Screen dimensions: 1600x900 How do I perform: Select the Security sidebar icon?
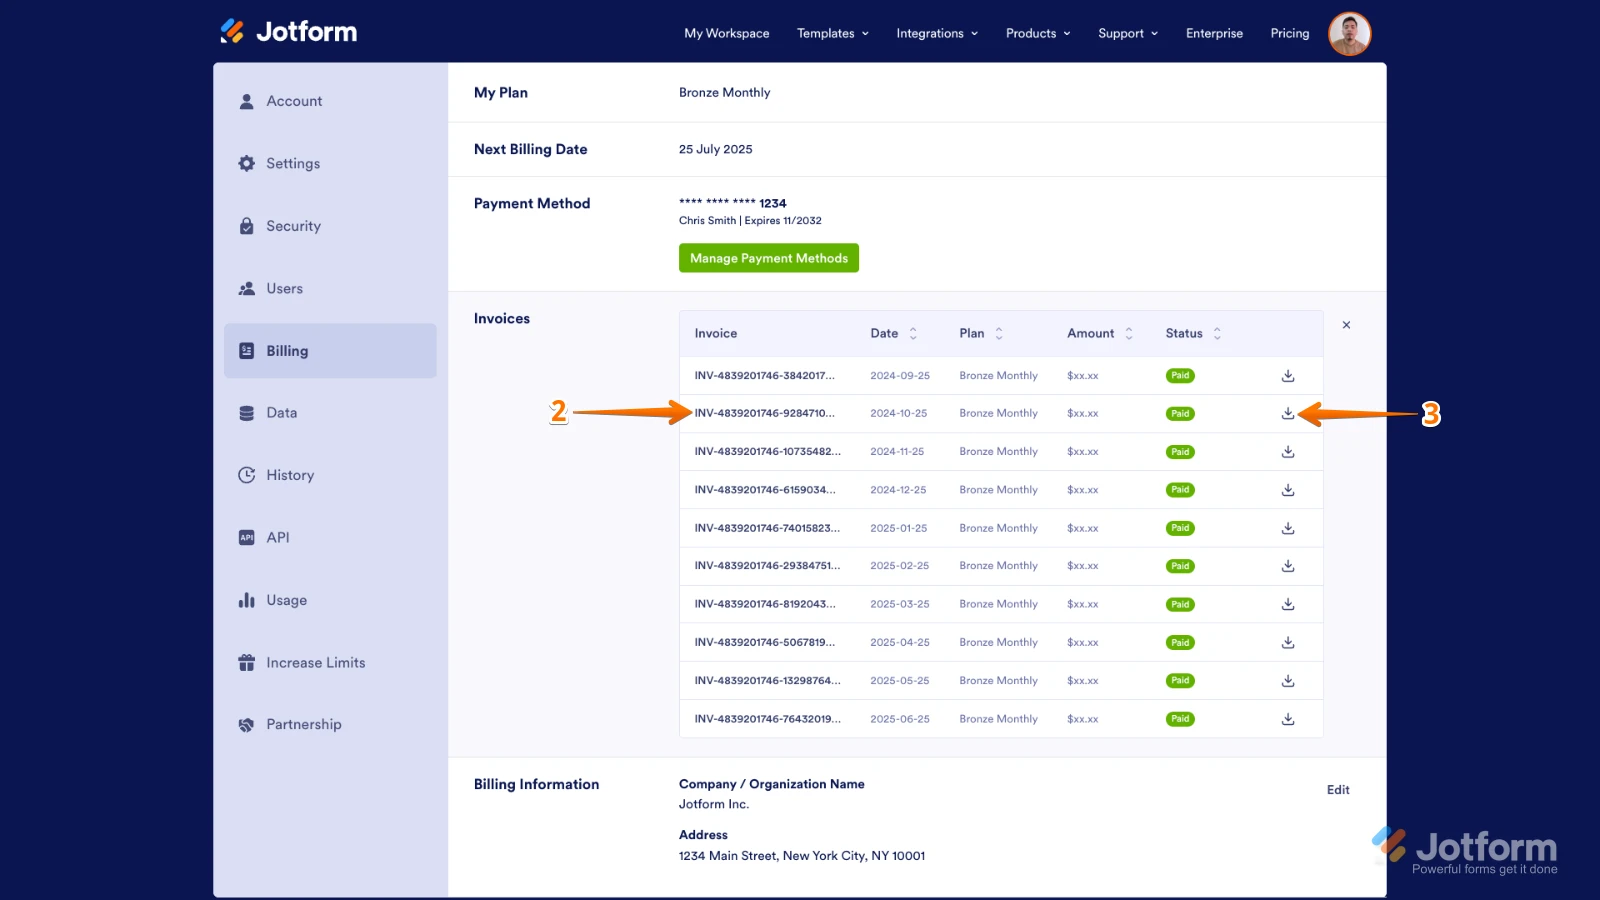[246, 225]
